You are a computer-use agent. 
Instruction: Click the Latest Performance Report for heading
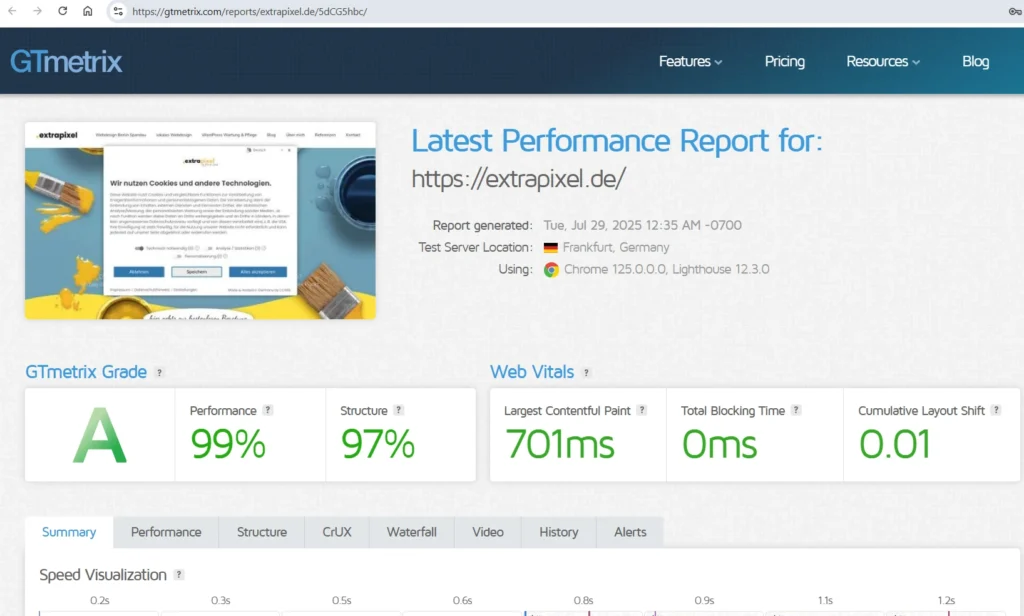616,141
